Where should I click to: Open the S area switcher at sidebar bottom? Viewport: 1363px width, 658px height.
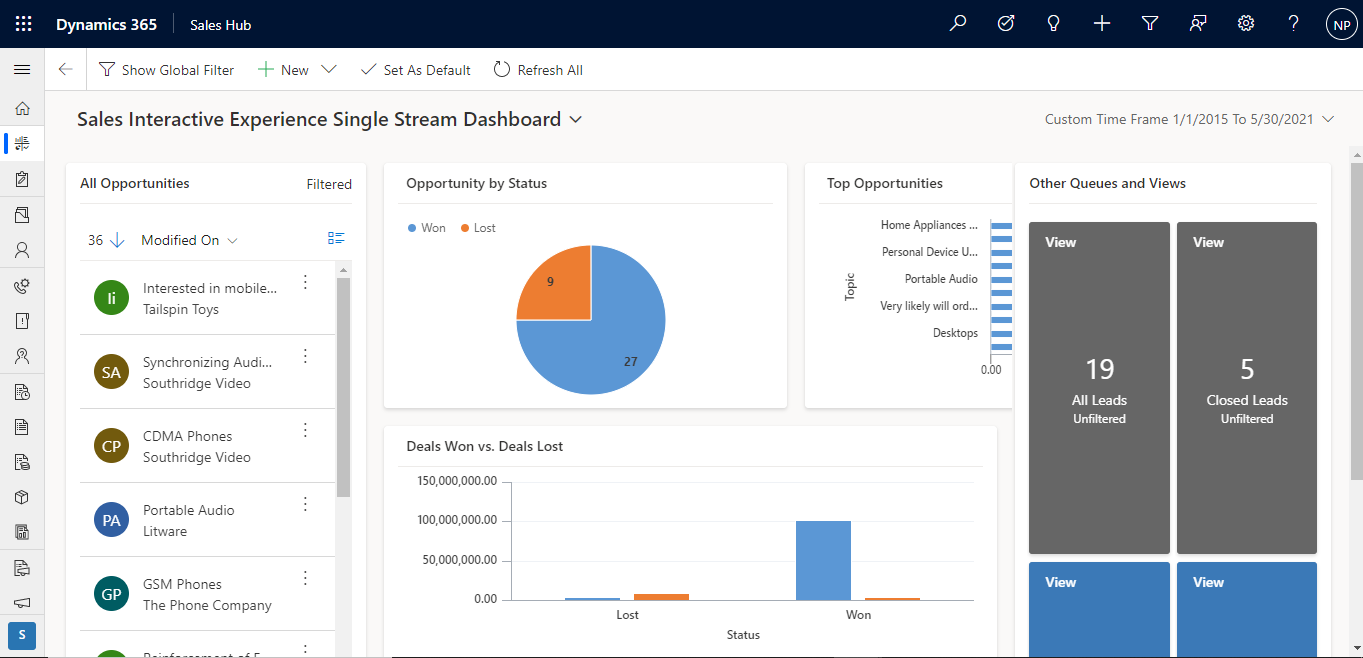coord(22,636)
